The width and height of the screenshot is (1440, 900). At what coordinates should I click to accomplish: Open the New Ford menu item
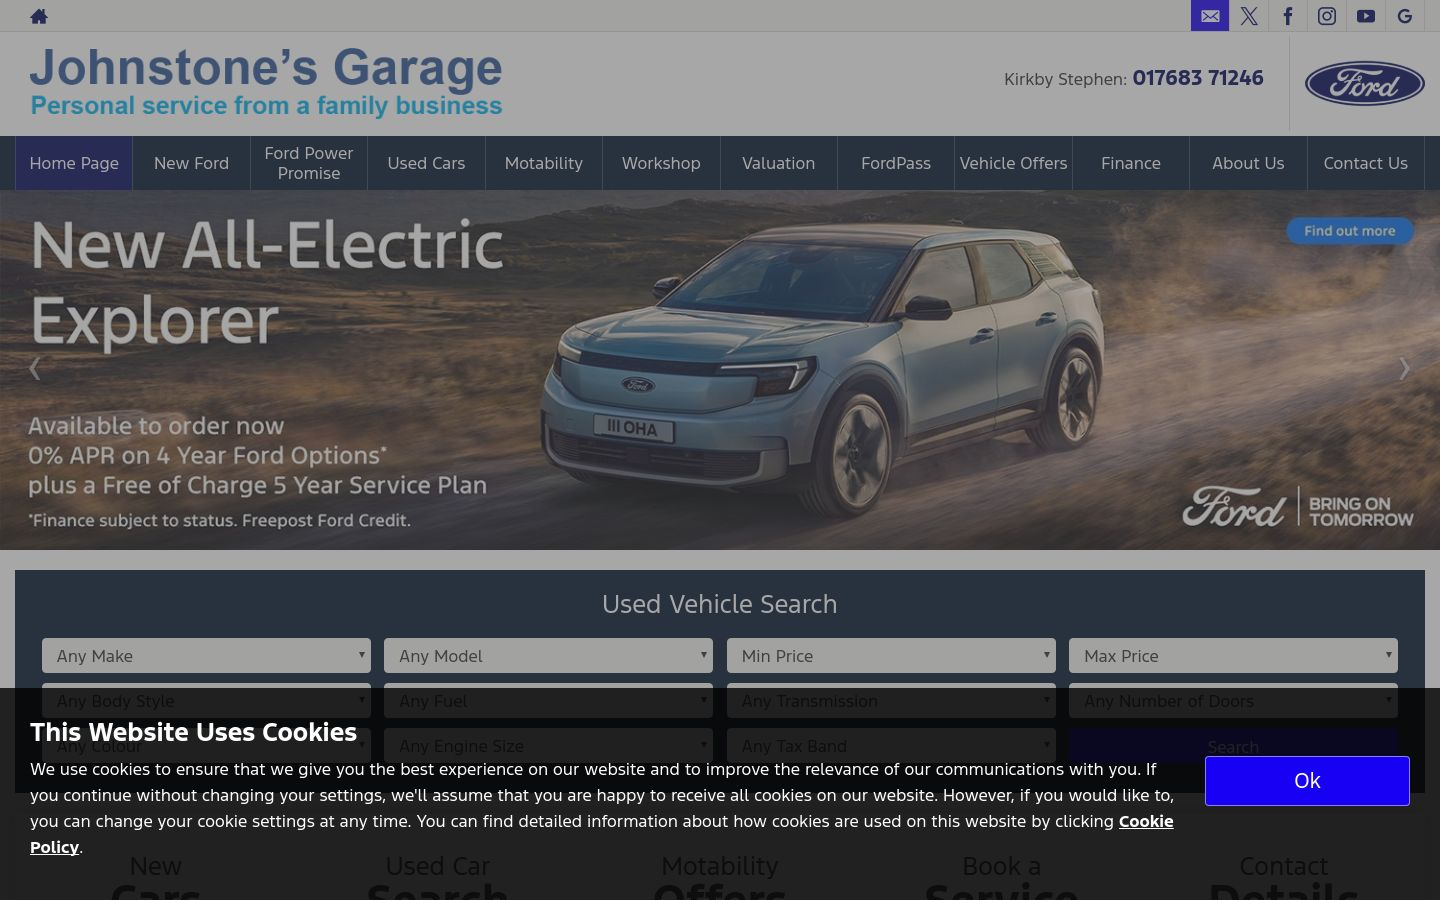tap(191, 163)
